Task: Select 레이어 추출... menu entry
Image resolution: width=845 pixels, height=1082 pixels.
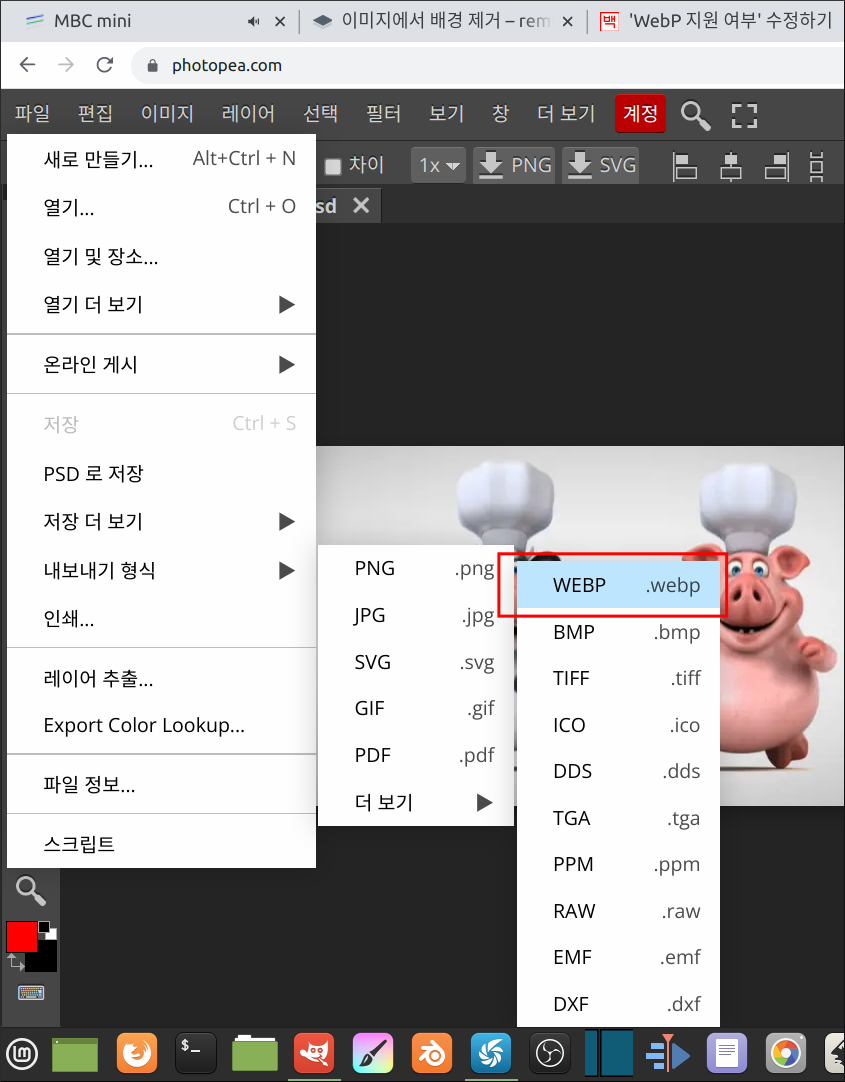Action: point(161,679)
